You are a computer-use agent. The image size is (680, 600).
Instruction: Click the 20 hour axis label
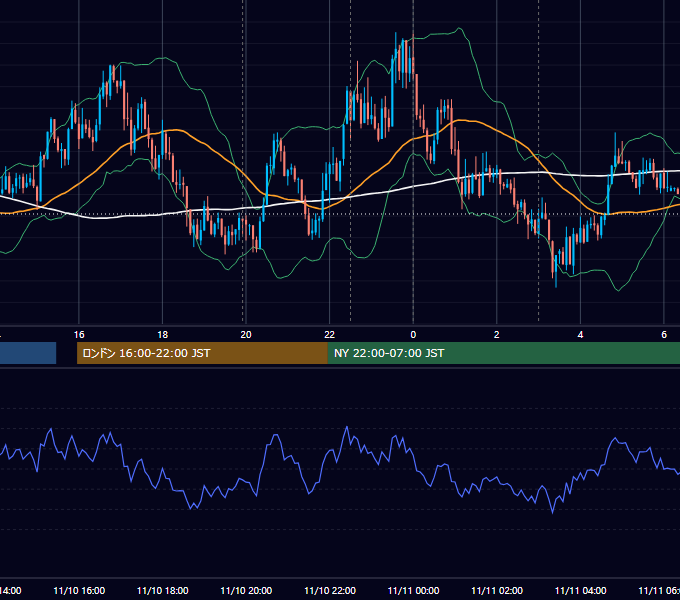[x=246, y=335]
